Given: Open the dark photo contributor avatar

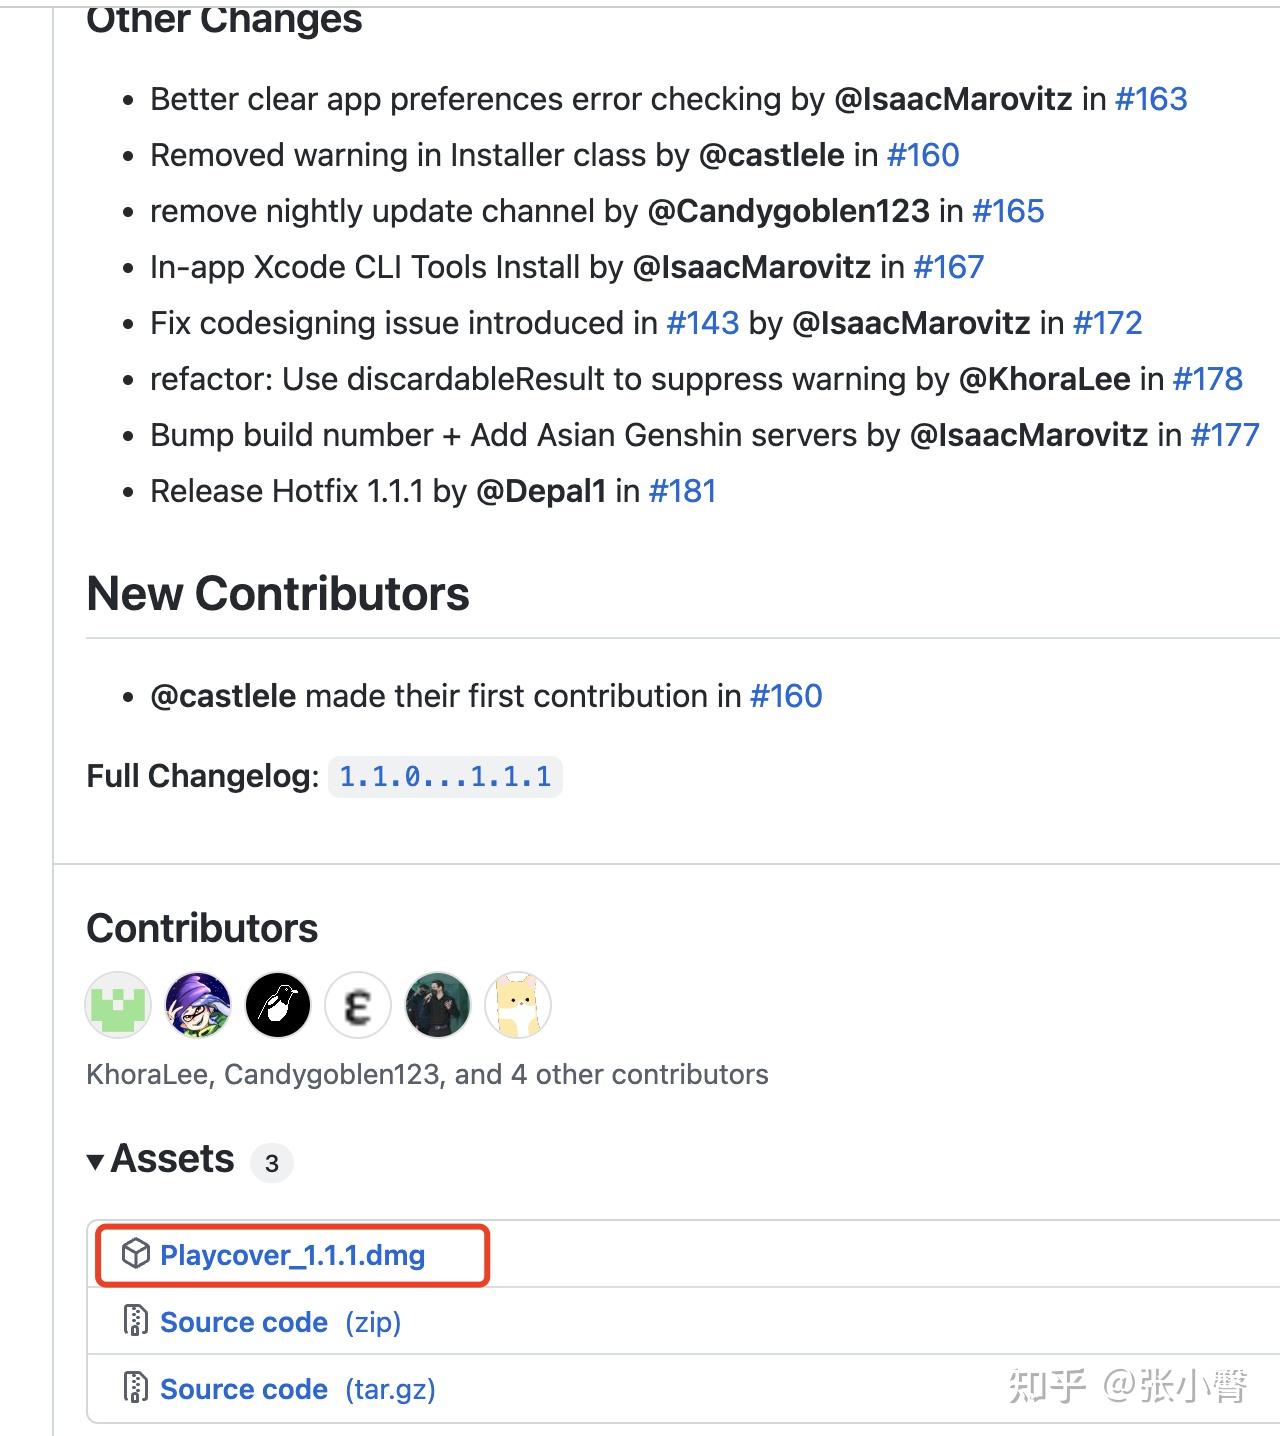Looking at the screenshot, I should (x=438, y=1005).
